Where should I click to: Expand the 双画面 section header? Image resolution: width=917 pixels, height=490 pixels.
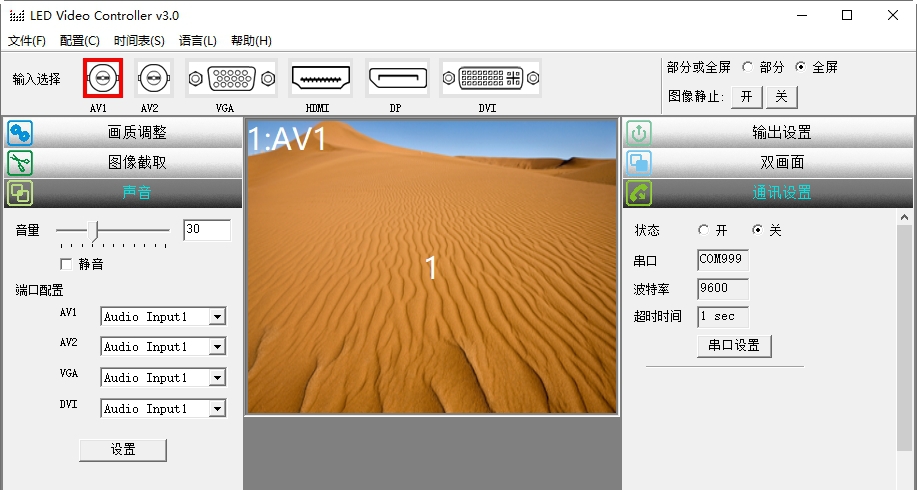click(x=768, y=163)
